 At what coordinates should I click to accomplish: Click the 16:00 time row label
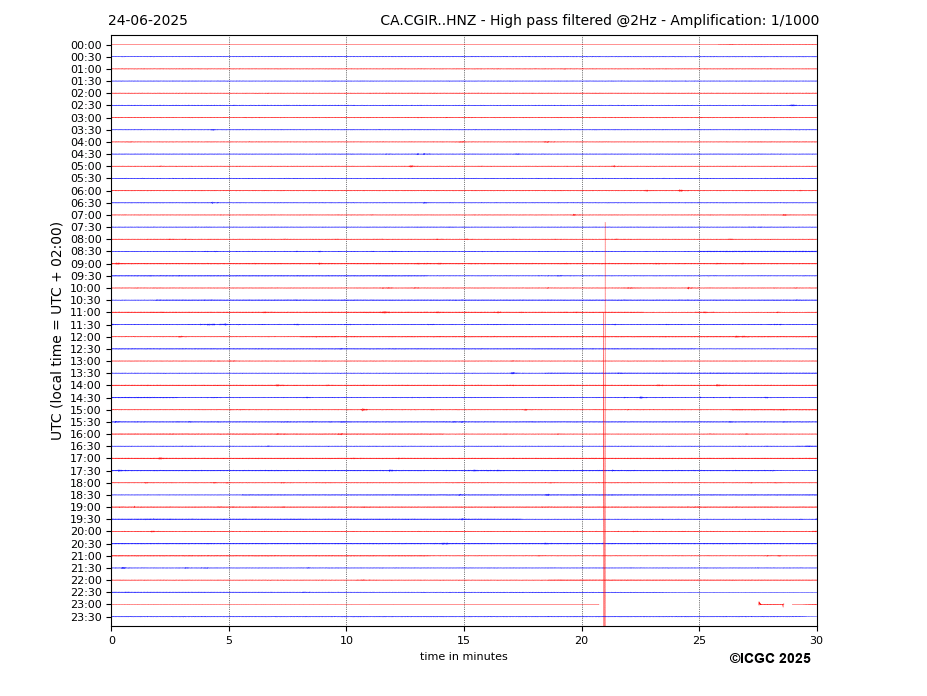86,435
